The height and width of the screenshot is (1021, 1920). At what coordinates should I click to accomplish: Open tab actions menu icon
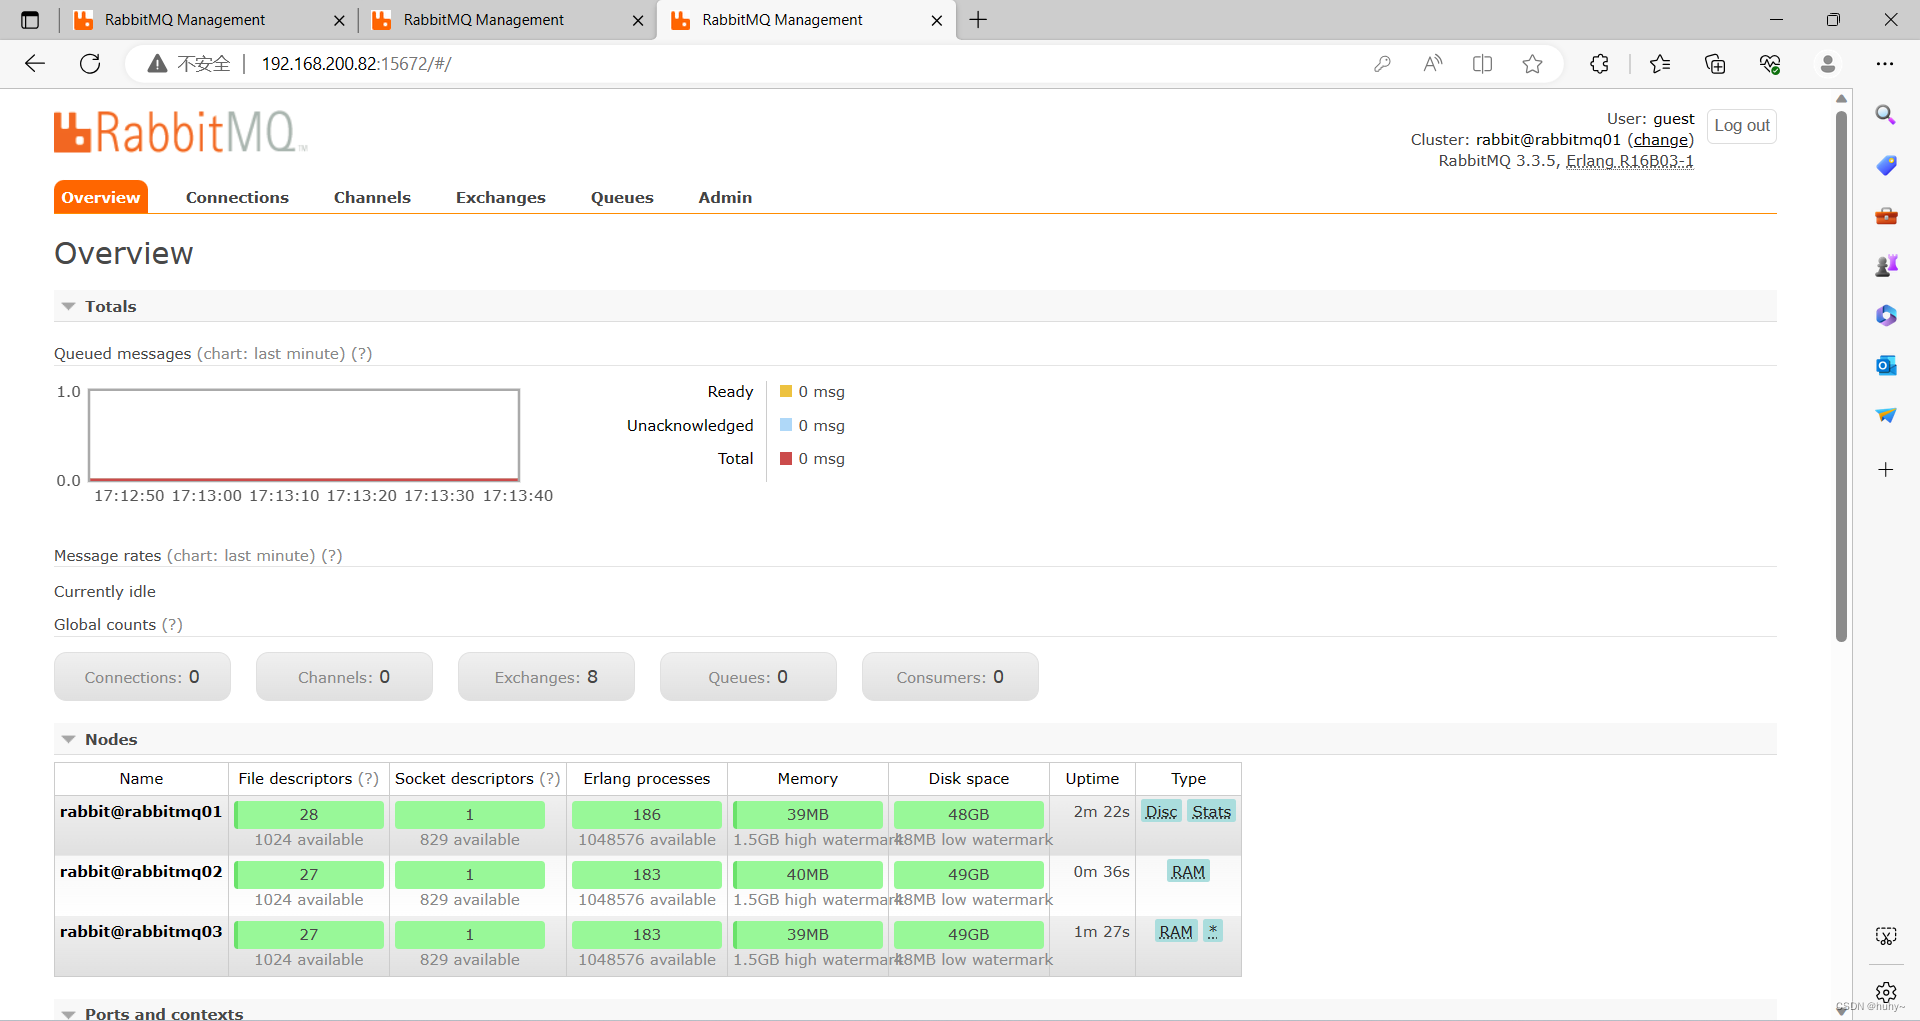click(x=30, y=20)
